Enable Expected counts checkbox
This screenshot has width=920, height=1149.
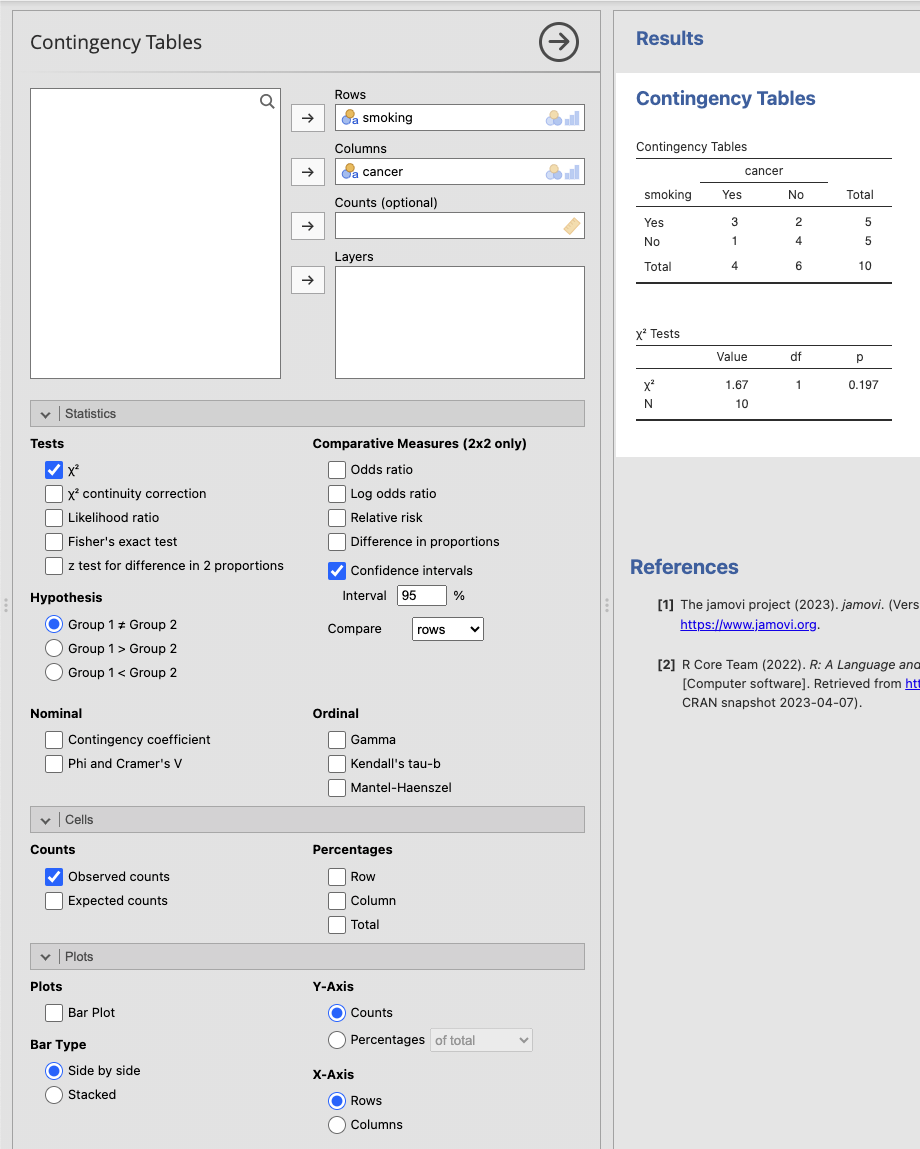tap(54, 901)
